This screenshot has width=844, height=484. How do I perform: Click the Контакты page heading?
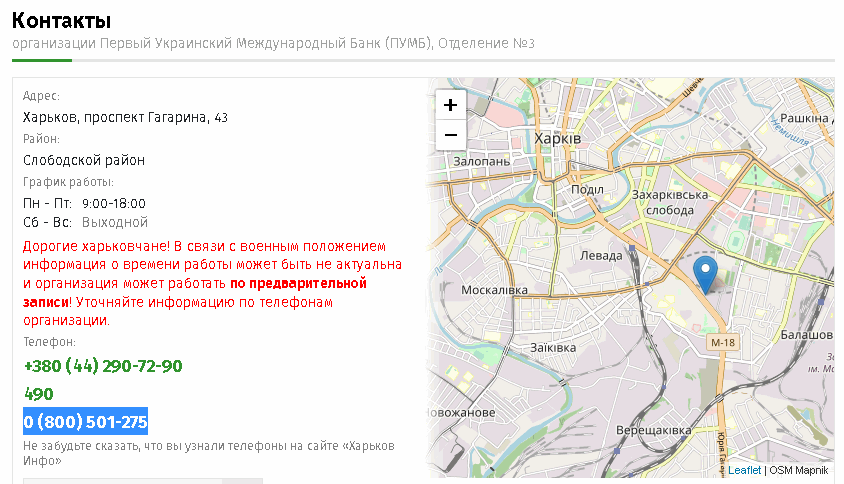click(61, 20)
